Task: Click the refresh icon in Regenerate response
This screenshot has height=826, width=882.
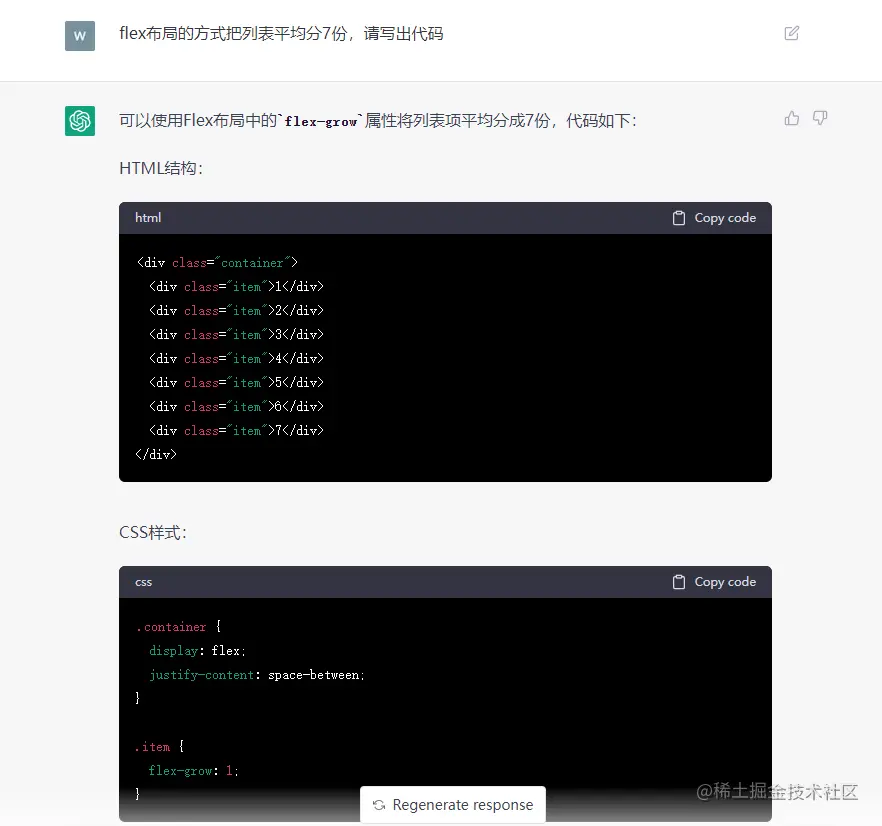Action: coord(379,805)
